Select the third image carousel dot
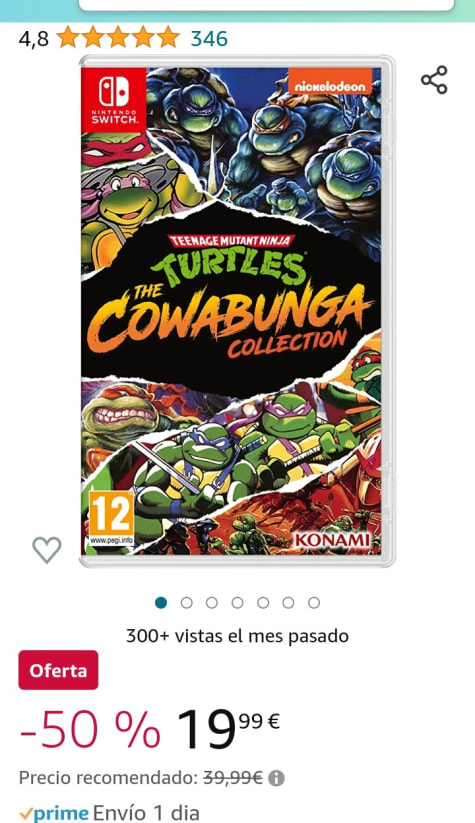This screenshot has width=475, height=823. point(212,603)
